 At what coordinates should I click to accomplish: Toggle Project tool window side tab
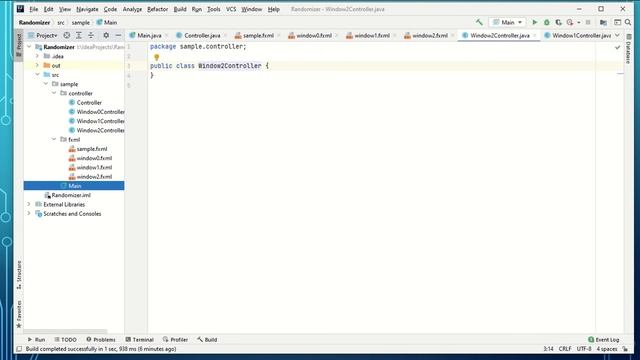(19, 44)
